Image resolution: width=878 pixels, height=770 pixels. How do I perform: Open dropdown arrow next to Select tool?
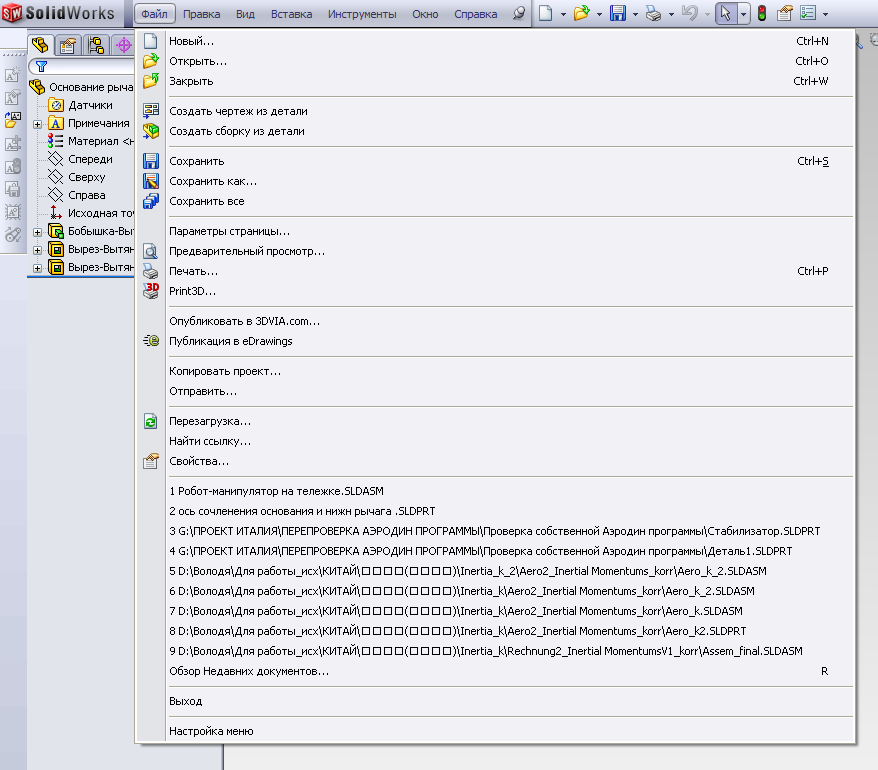click(743, 14)
